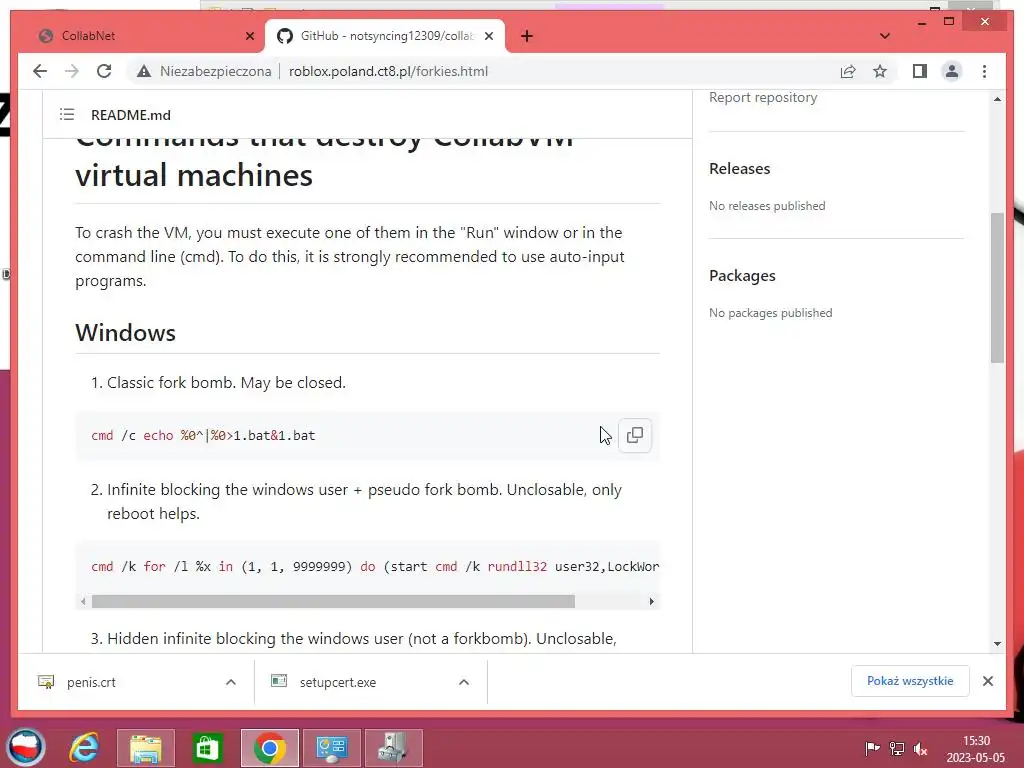
Task: Click the README.md file name header
Action: pos(131,115)
